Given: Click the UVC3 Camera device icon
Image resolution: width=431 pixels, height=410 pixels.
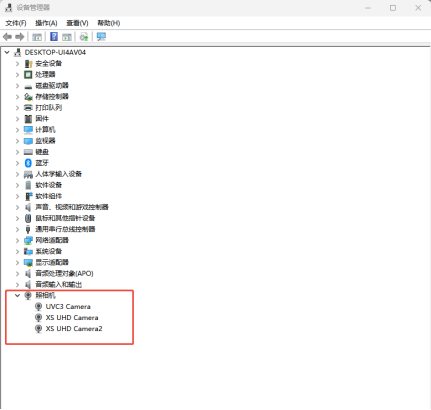Looking at the screenshot, I should 39,307.
